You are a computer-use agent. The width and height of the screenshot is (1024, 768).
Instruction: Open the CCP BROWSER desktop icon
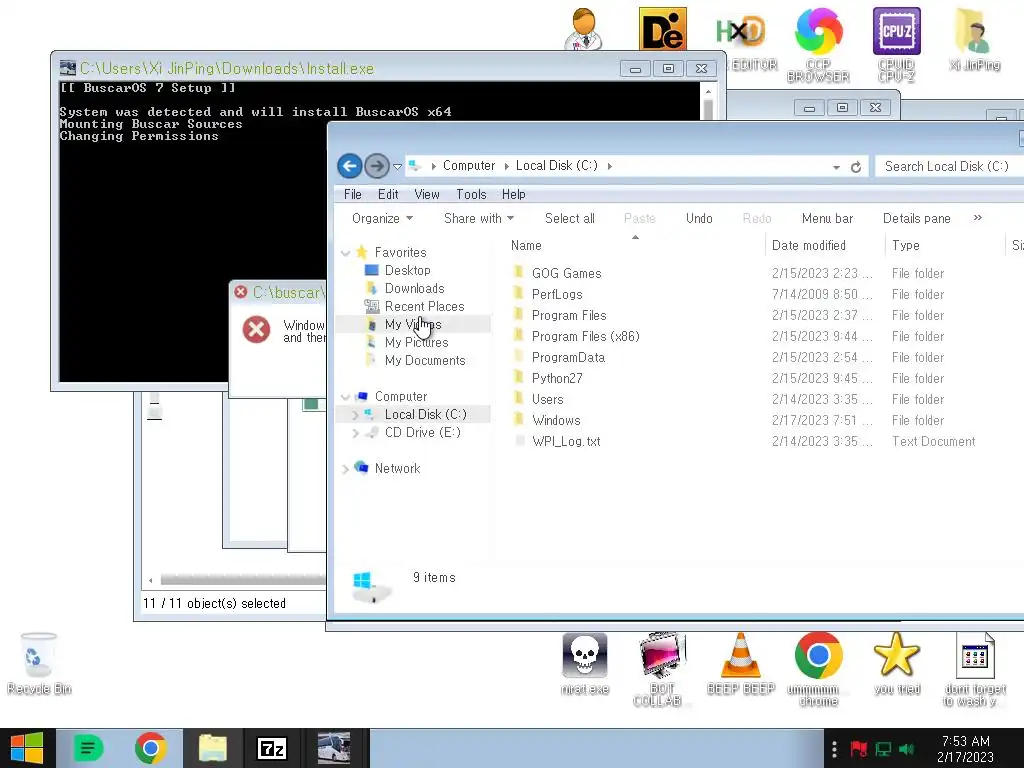(x=818, y=44)
